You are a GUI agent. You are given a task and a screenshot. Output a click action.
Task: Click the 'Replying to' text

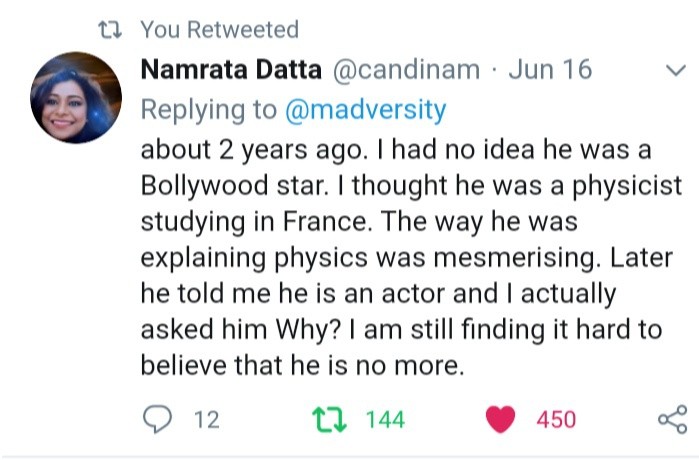(x=208, y=109)
